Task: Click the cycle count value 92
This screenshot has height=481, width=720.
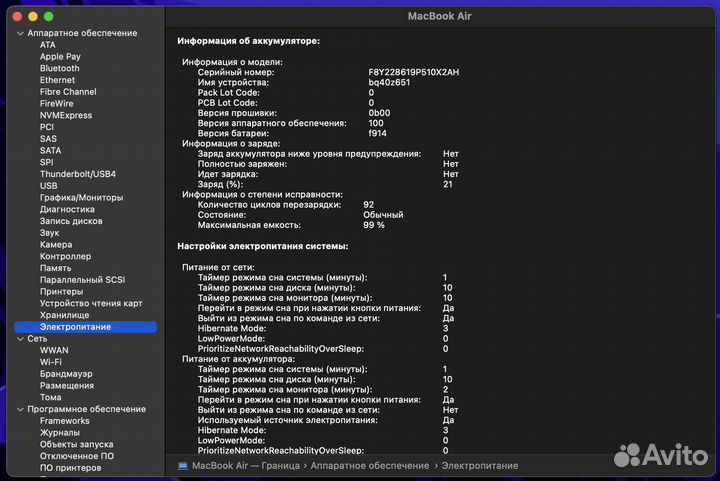Action: [x=369, y=205]
